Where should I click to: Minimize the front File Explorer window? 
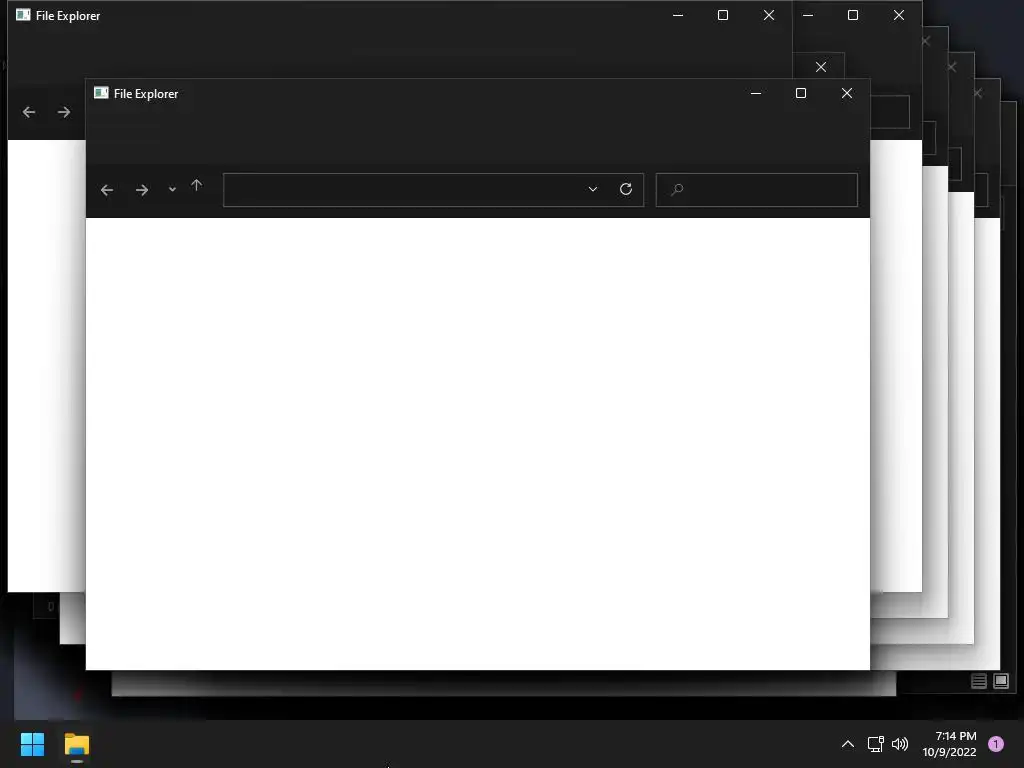[756, 93]
